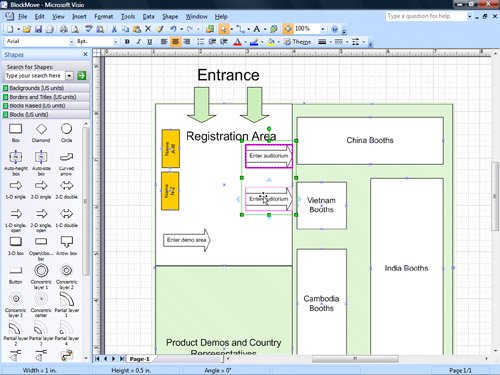This screenshot has width=500, height=375.
Task: Delete selection with the X icon
Action: coord(148,29)
